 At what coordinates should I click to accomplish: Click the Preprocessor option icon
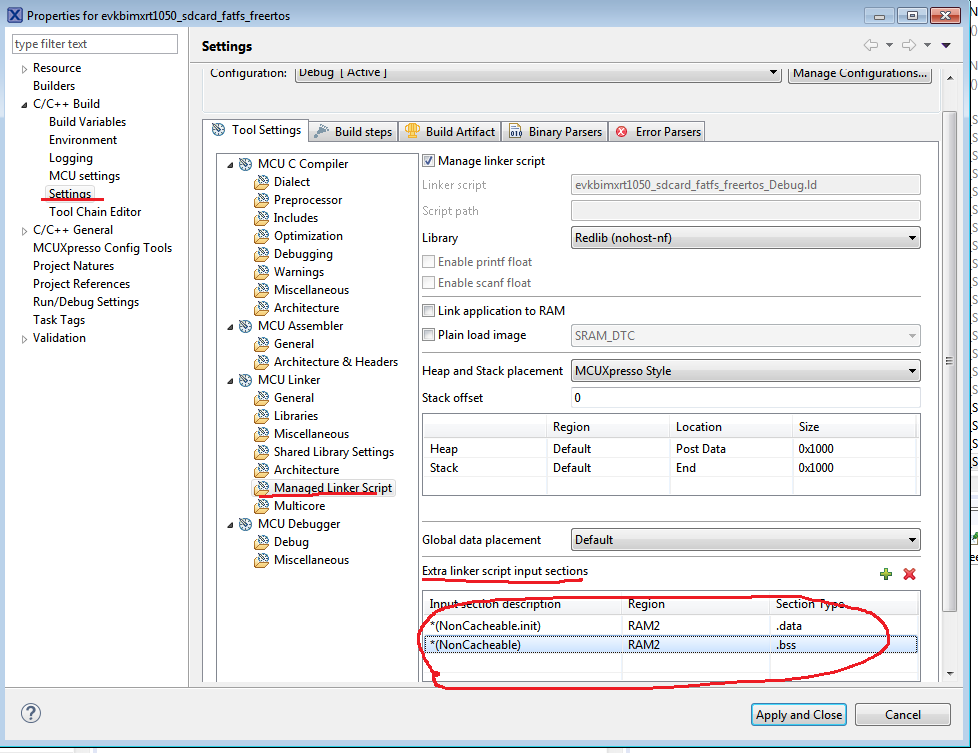point(262,200)
